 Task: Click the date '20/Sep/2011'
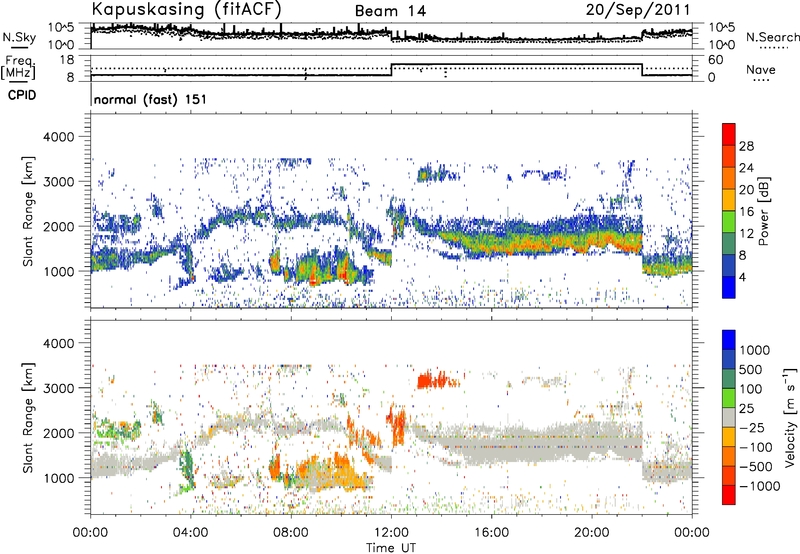638,10
